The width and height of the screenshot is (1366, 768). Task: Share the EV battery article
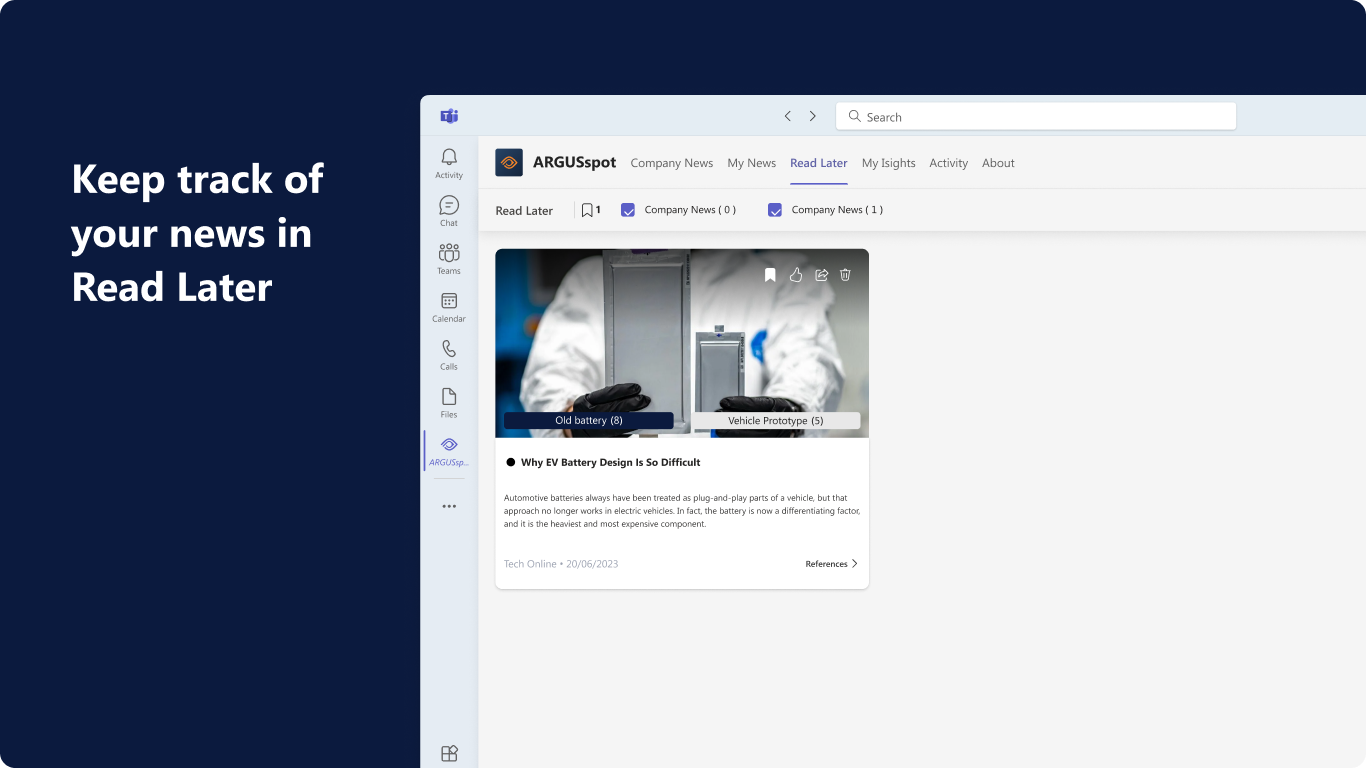pyautogui.click(x=821, y=275)
